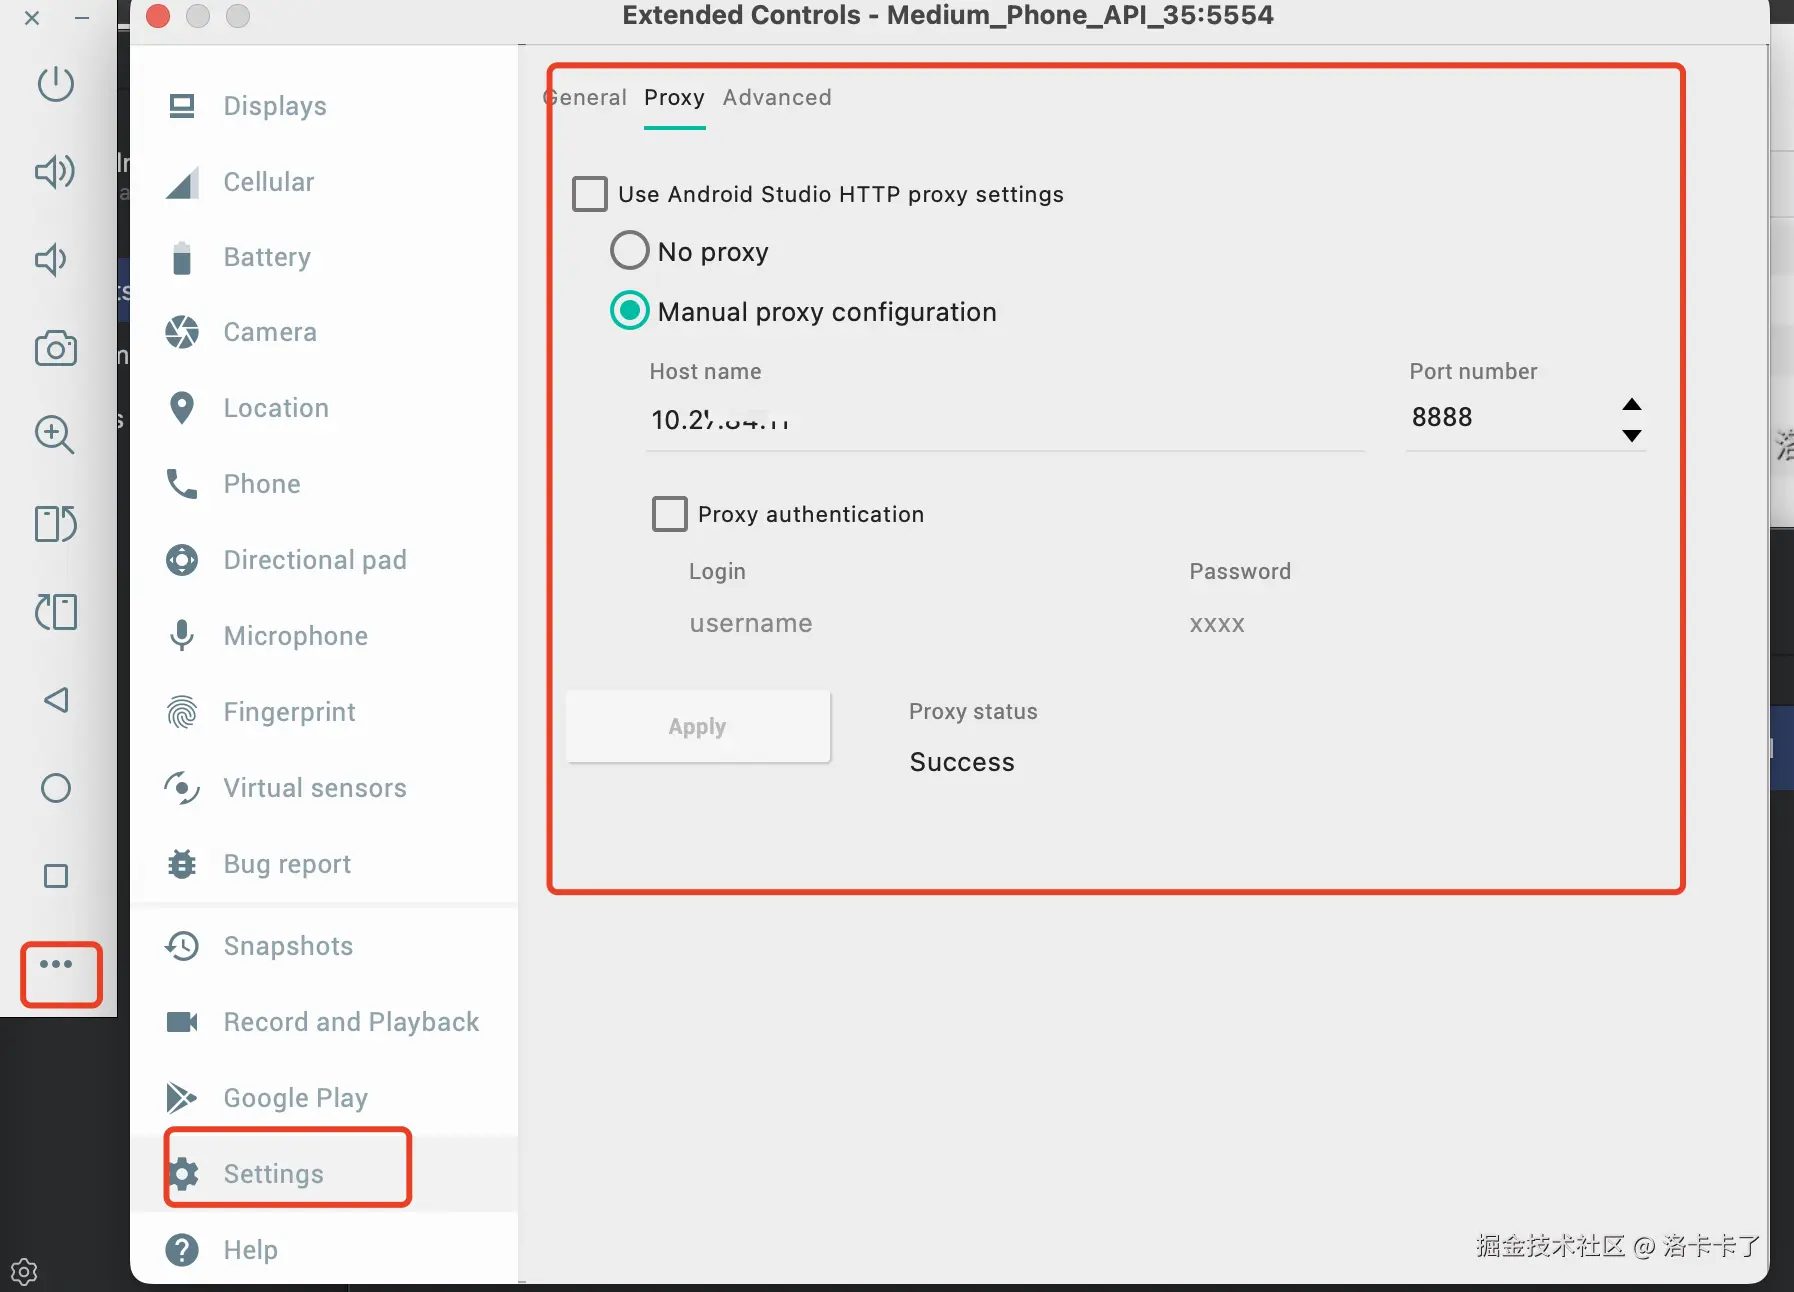Click the red close window button
This screenshot has height=1292, width=1794.
pyautogui.click(x=158, y=16)
